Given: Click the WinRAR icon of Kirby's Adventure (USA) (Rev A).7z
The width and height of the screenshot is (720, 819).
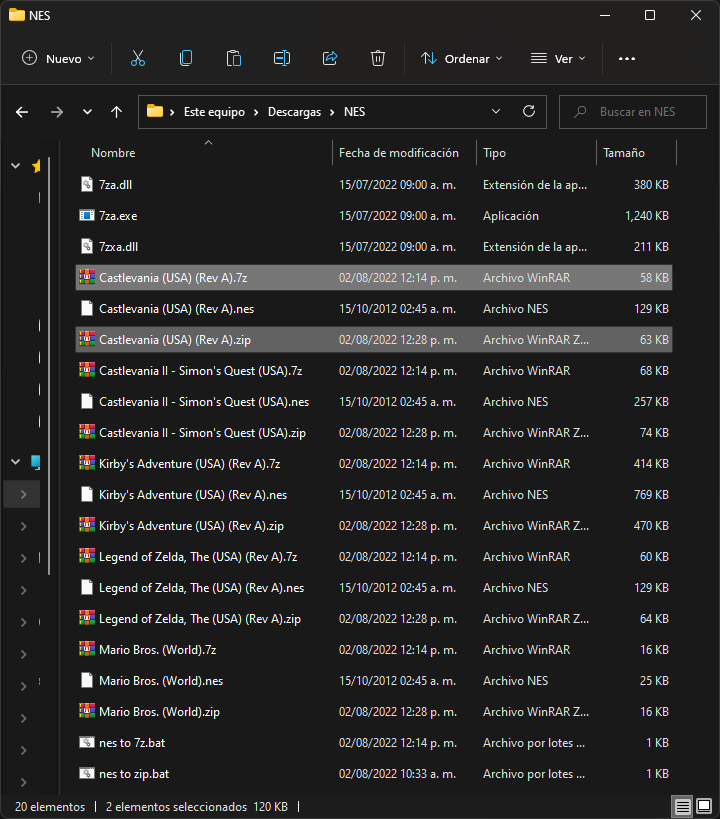Looking at the screenshot, I should click(87, 463).
